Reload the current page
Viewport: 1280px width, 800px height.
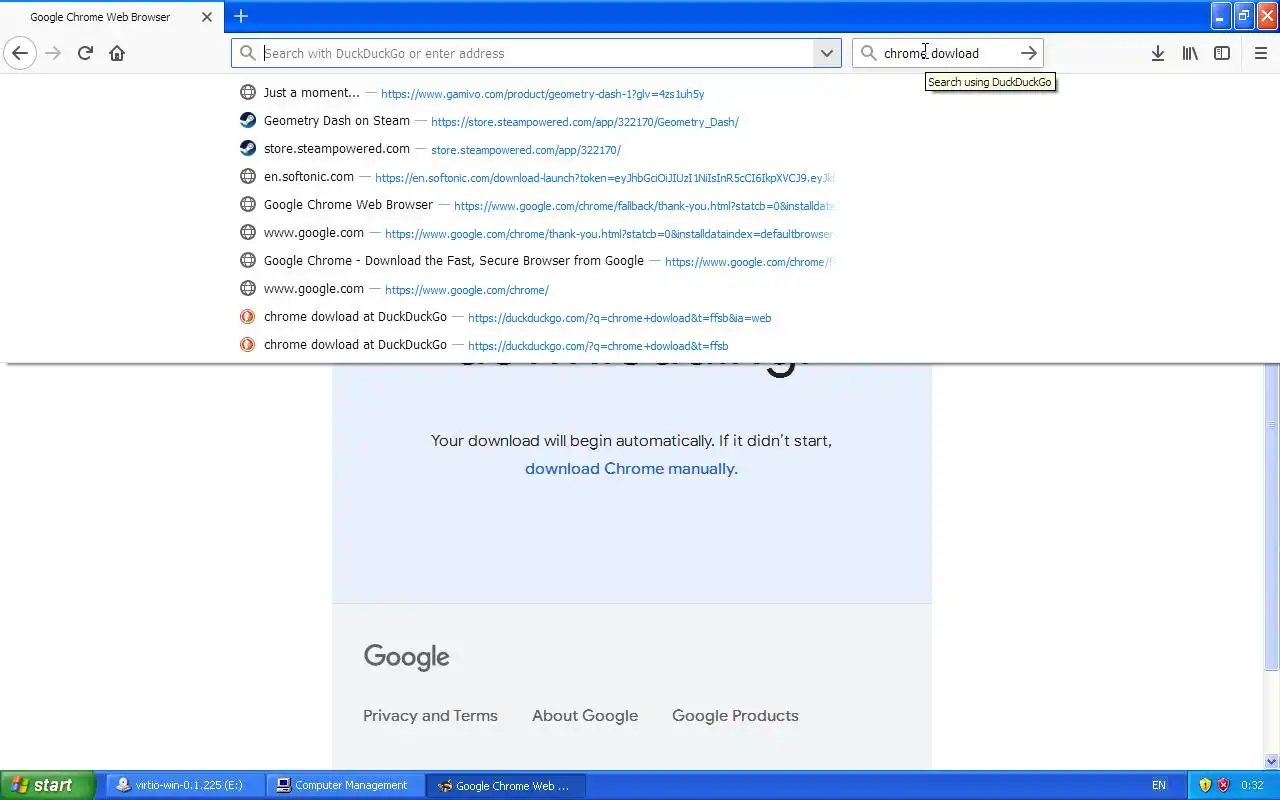pos(85,53)
